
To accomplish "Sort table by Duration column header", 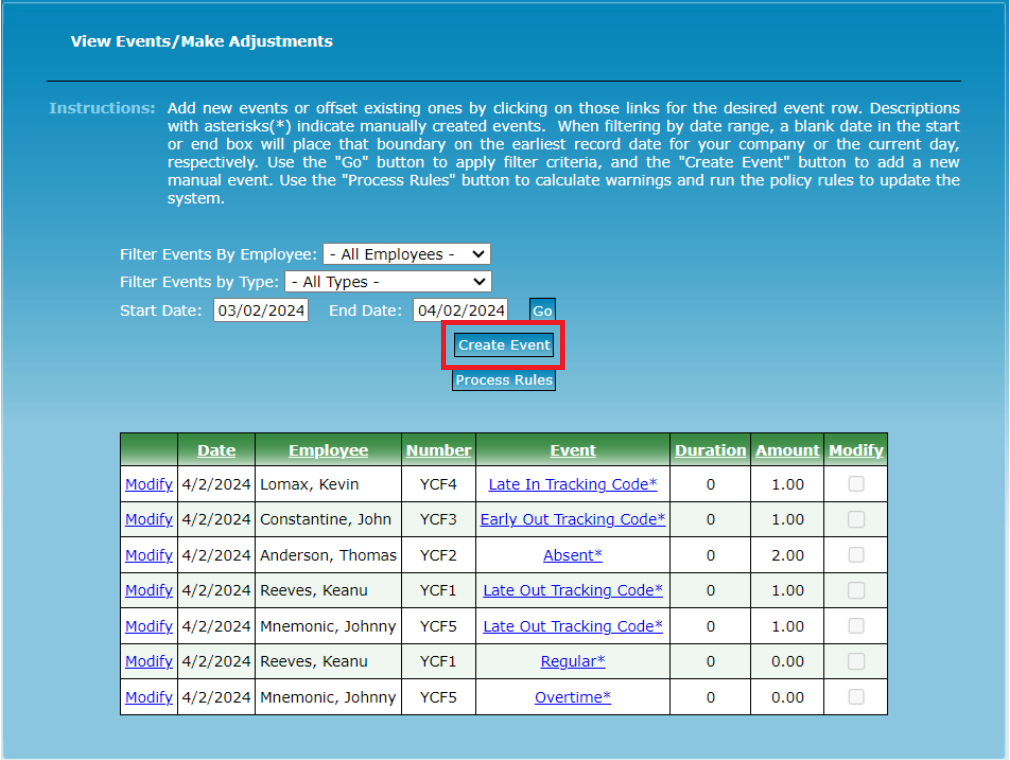I will [x=710, y=450].
